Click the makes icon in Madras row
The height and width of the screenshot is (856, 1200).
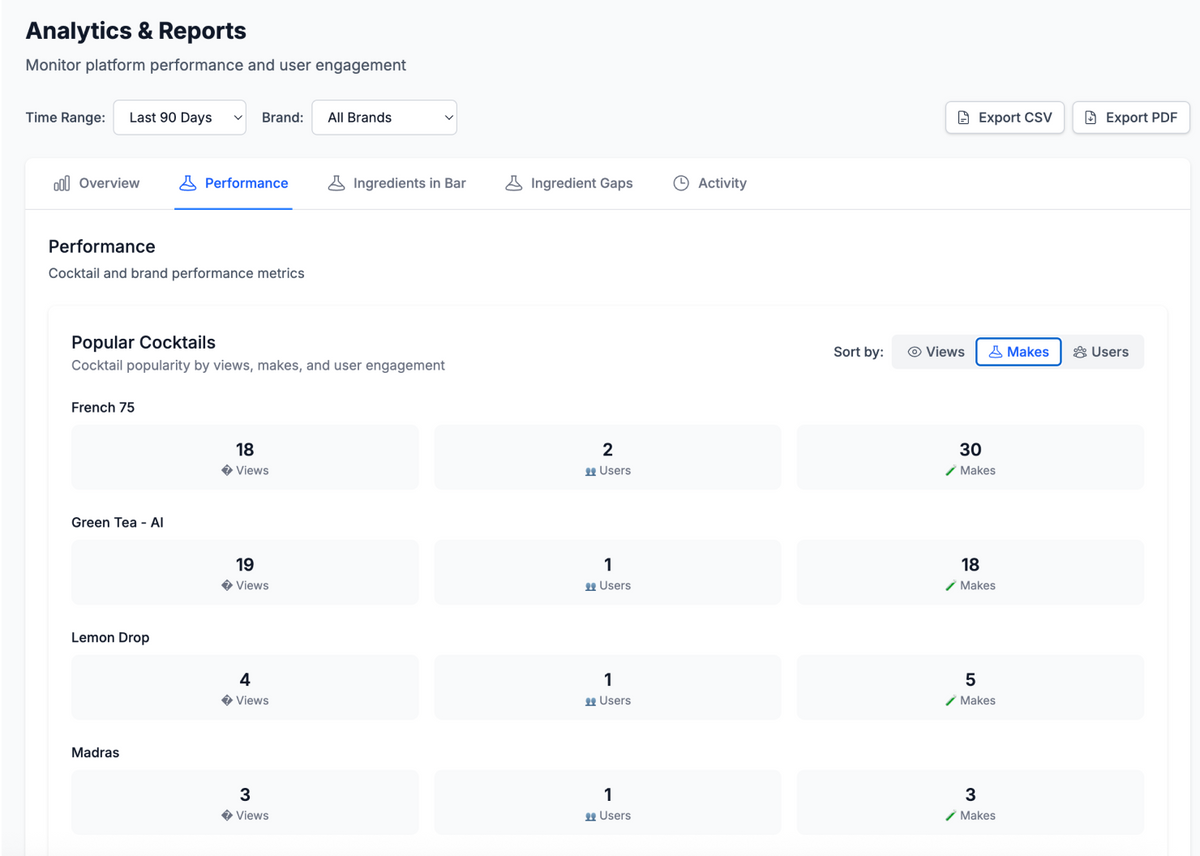click(x=951, y=816)
